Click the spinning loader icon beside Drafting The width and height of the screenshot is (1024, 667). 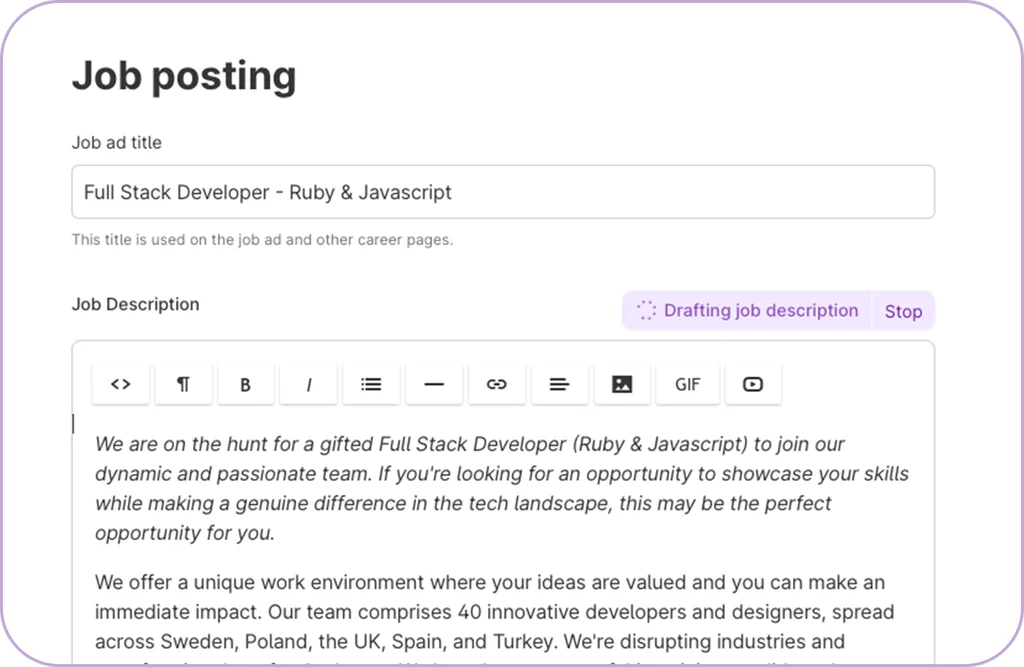click(646, 311)
